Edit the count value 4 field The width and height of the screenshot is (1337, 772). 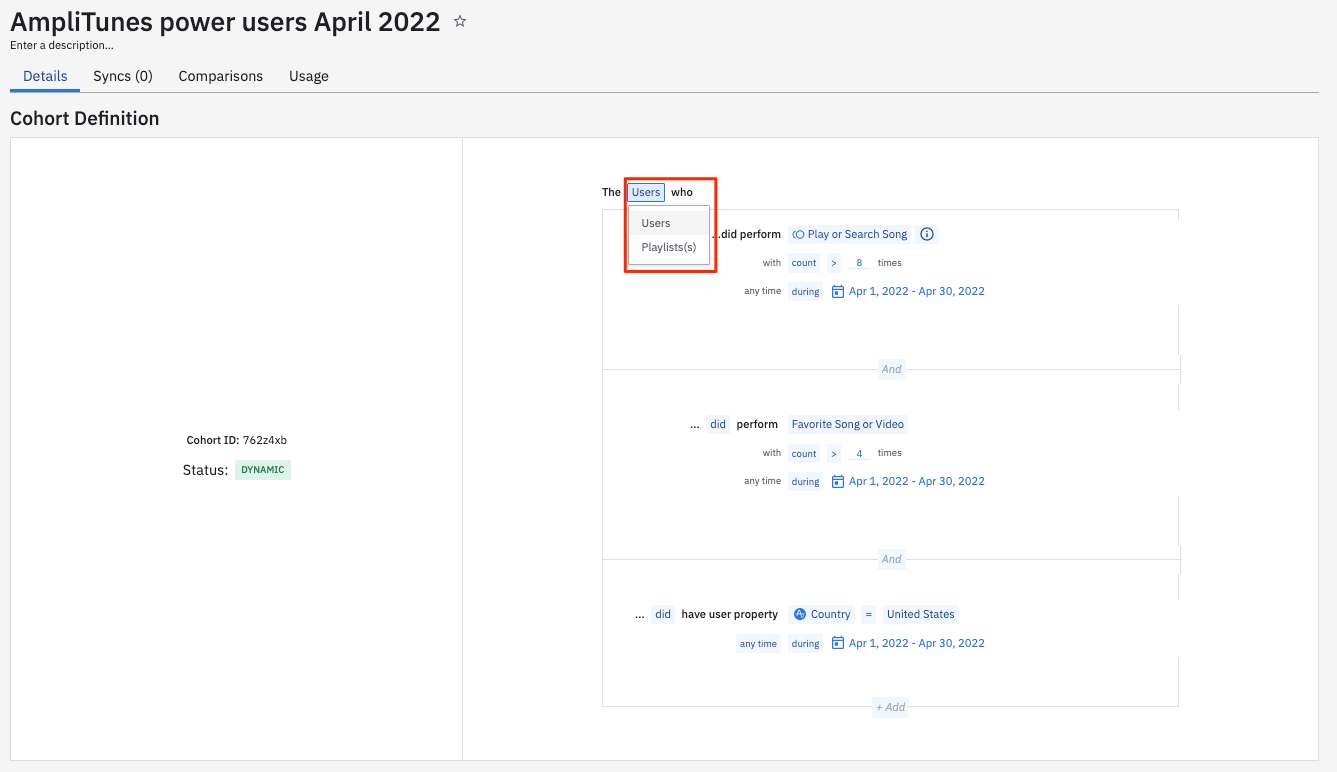(860, 454)
